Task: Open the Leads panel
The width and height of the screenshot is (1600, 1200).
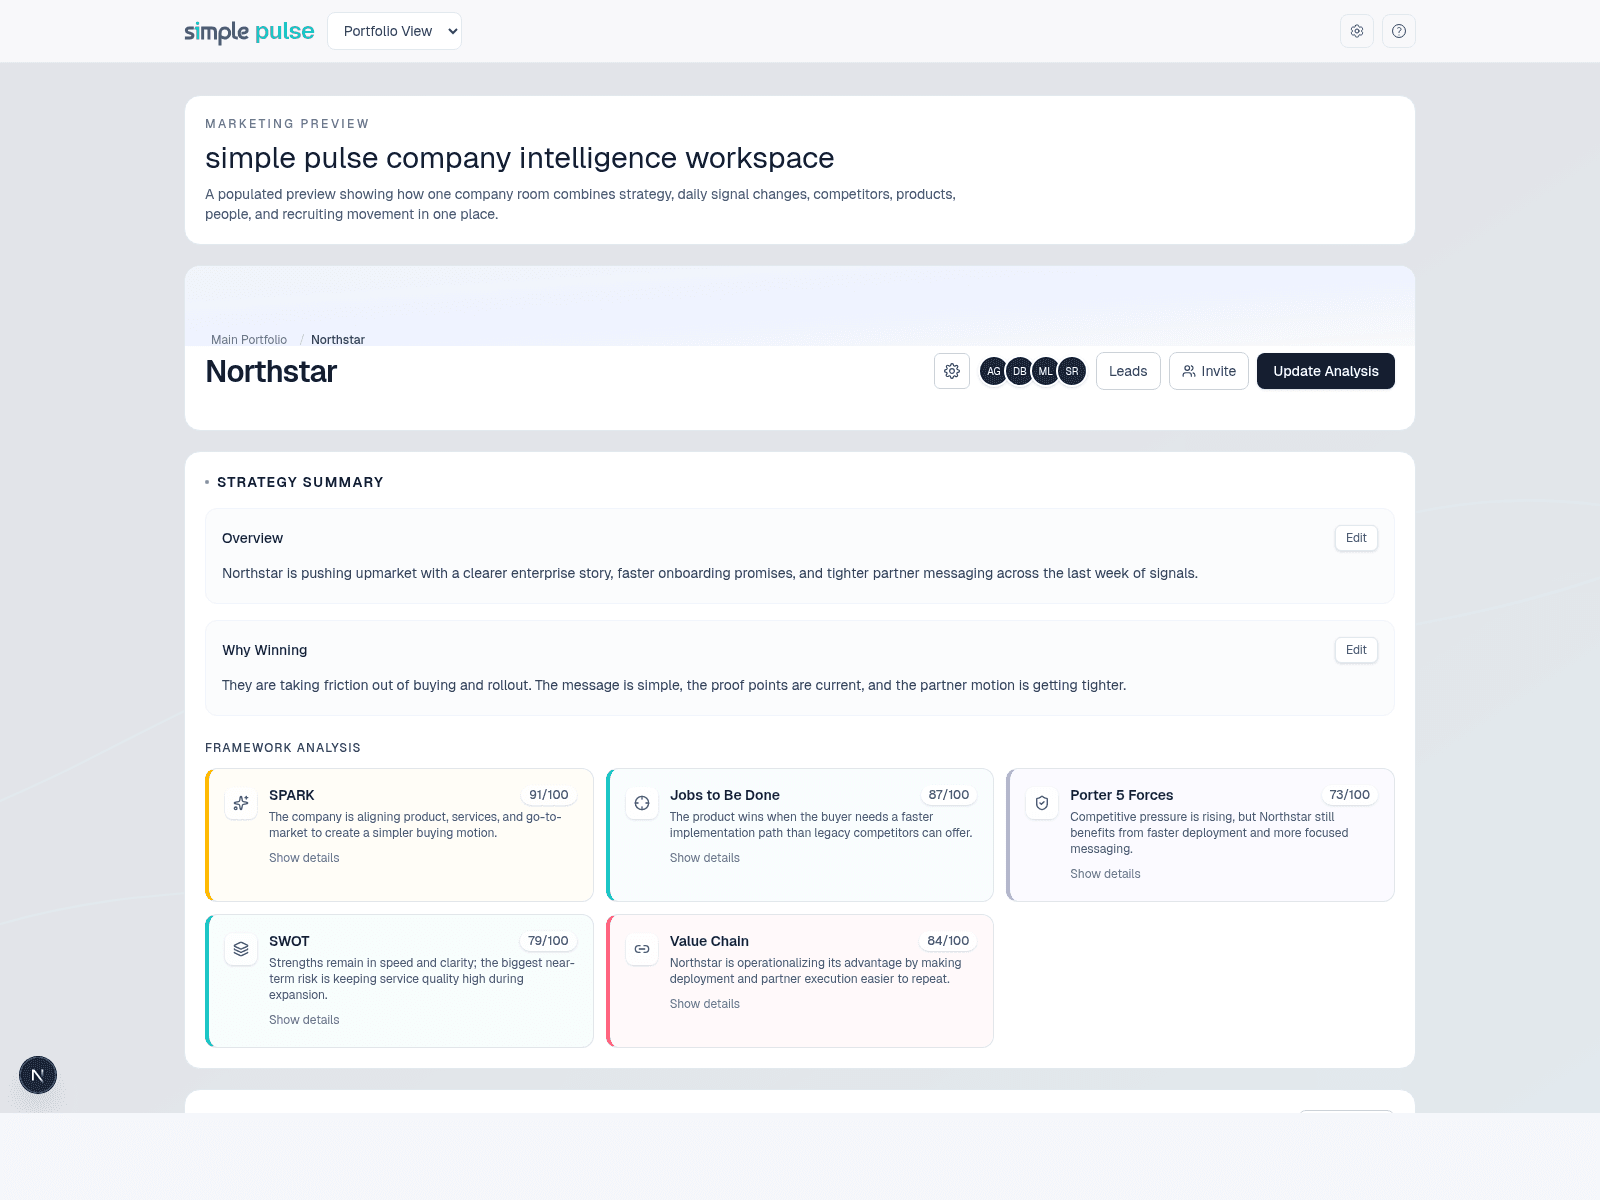Action: pyautogui.click(x=1127, y=371)
